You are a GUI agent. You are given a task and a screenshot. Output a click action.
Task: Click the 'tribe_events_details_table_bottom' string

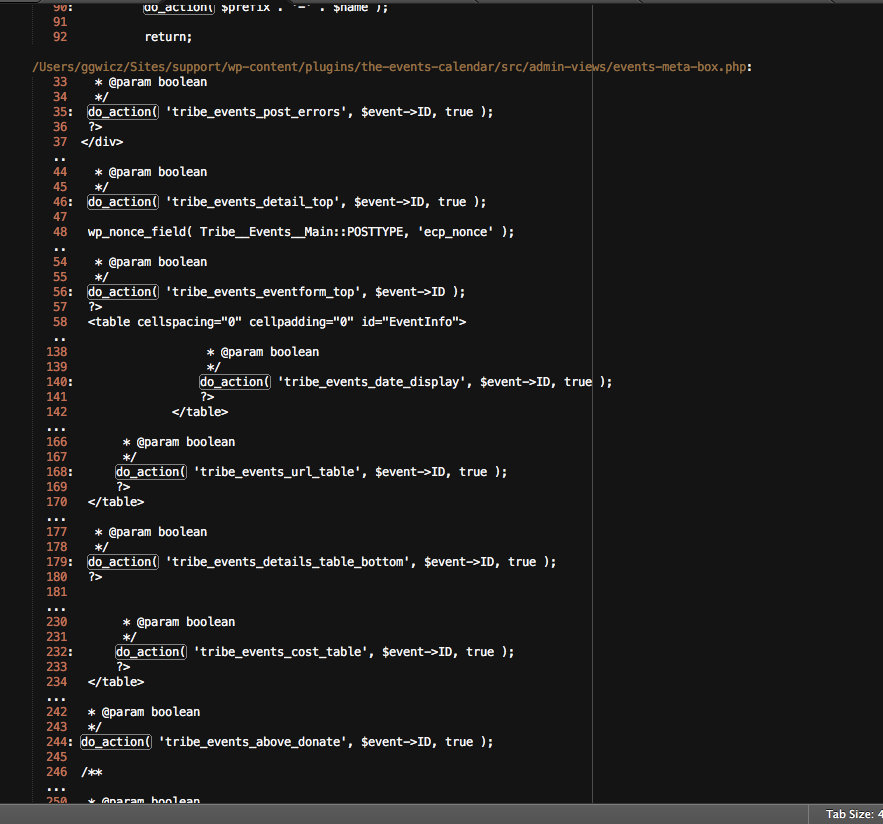[290, 562]
